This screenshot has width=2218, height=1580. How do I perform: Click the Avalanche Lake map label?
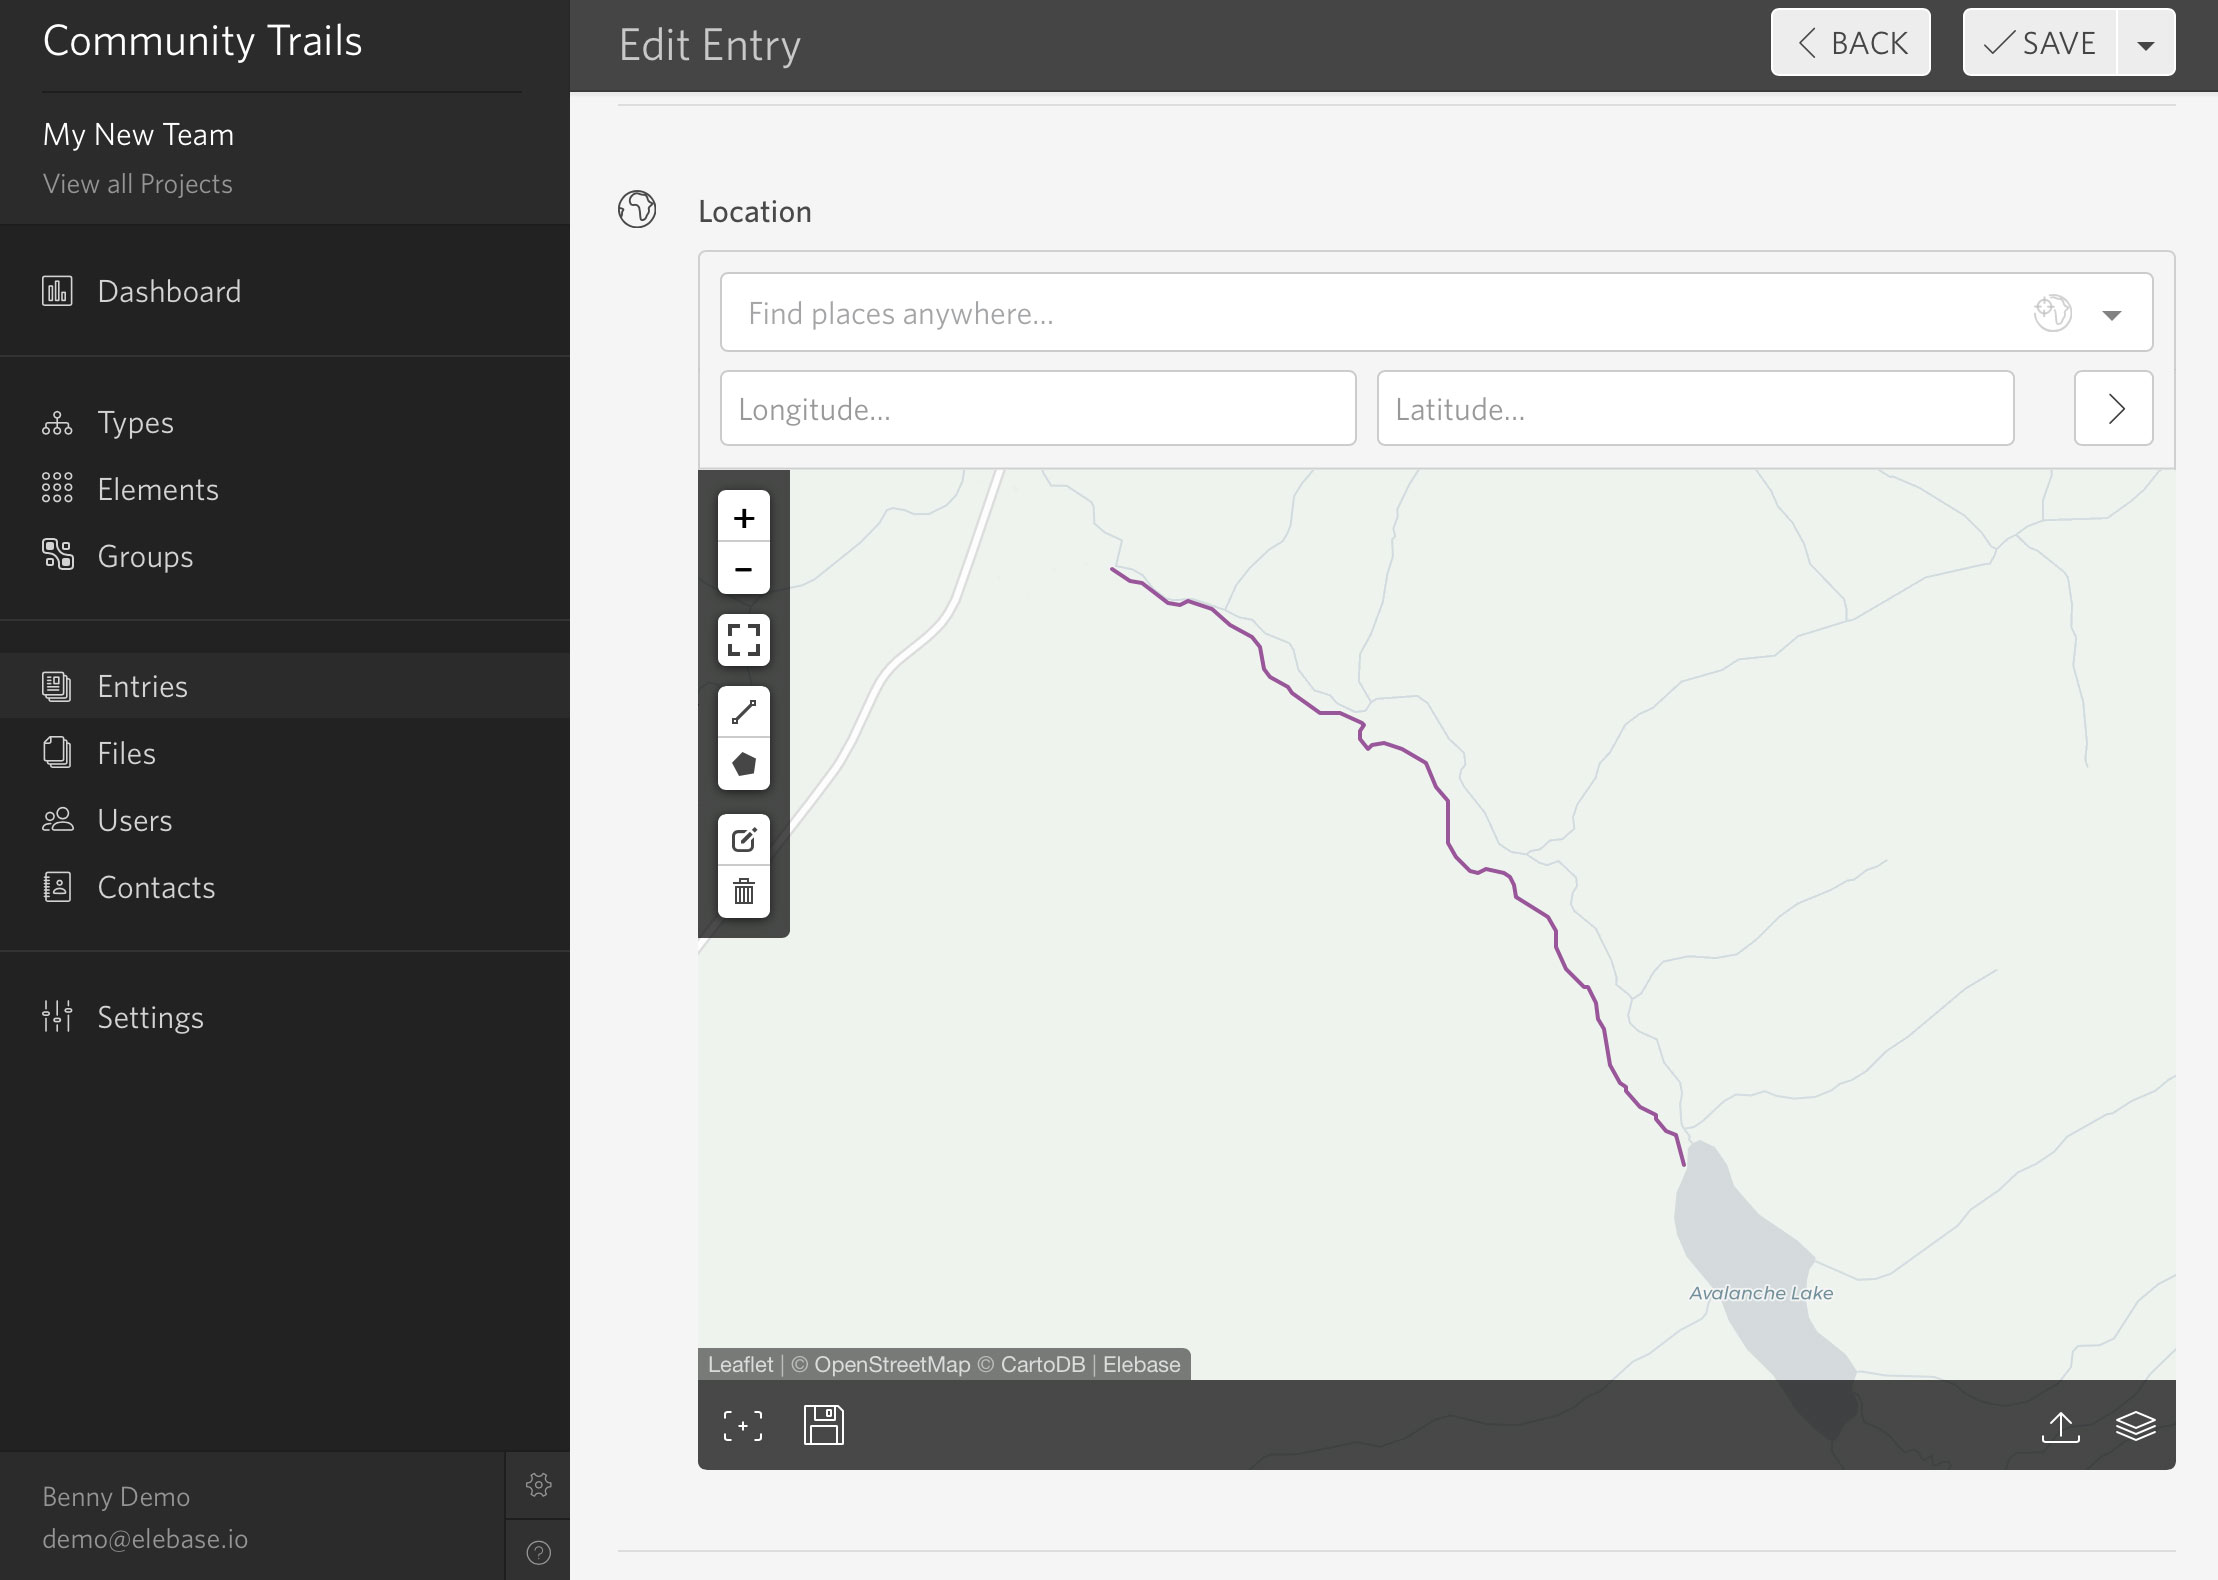[x=1761, y=1293]
